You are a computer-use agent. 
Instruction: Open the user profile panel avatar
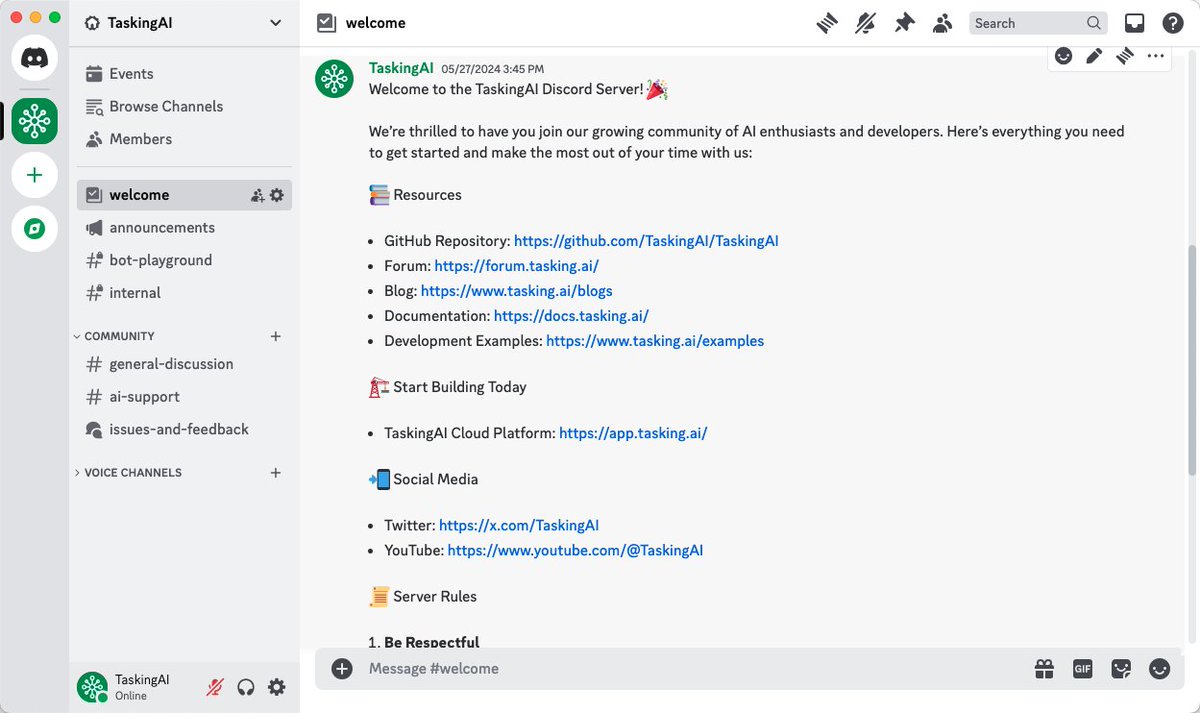coord(92,687)
